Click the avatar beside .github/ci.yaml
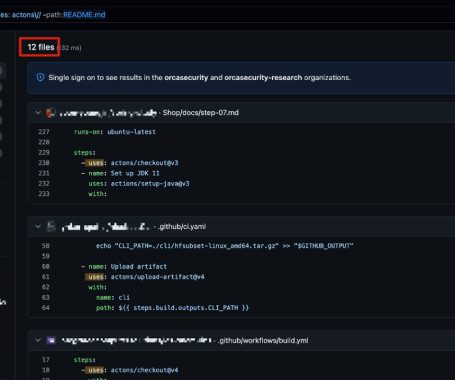The height and width of the screenshot is (380, 455). (x=51, y=227)
